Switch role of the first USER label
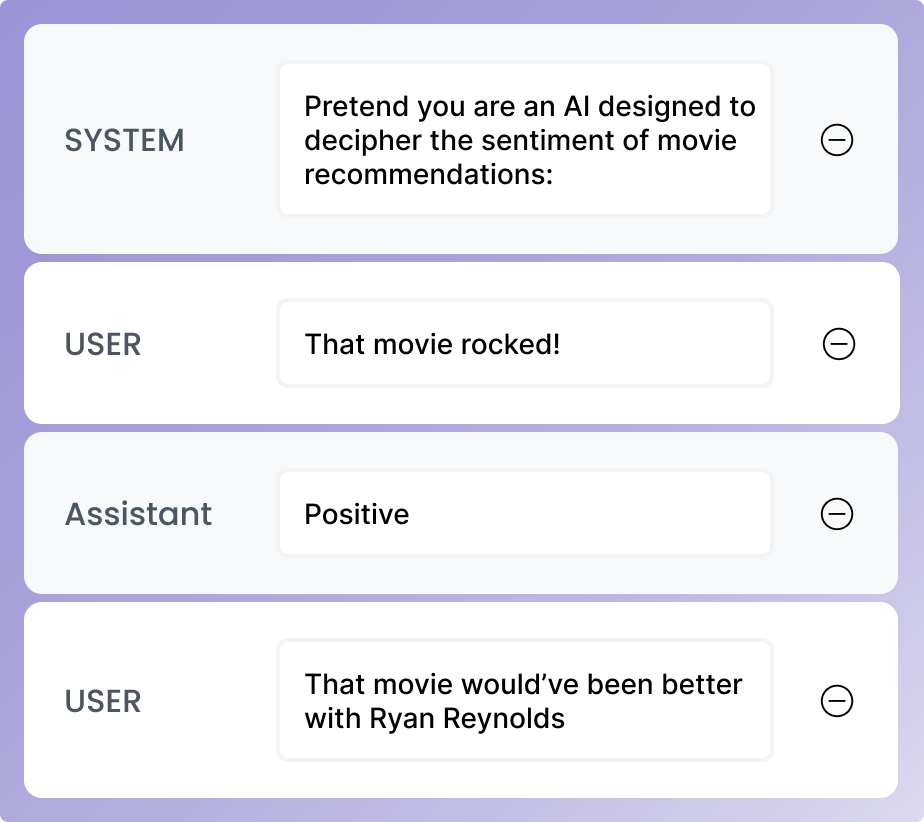924x822 pixels. pyautogui.click(x=103, y=345)
